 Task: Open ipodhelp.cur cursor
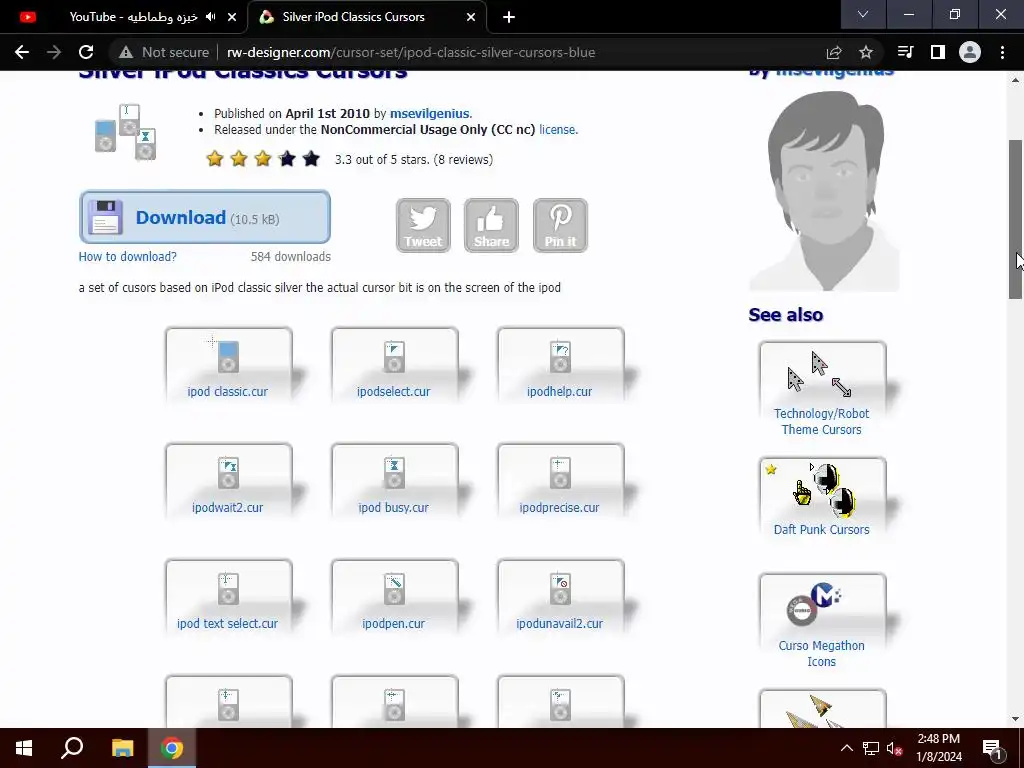click(560, 364)
